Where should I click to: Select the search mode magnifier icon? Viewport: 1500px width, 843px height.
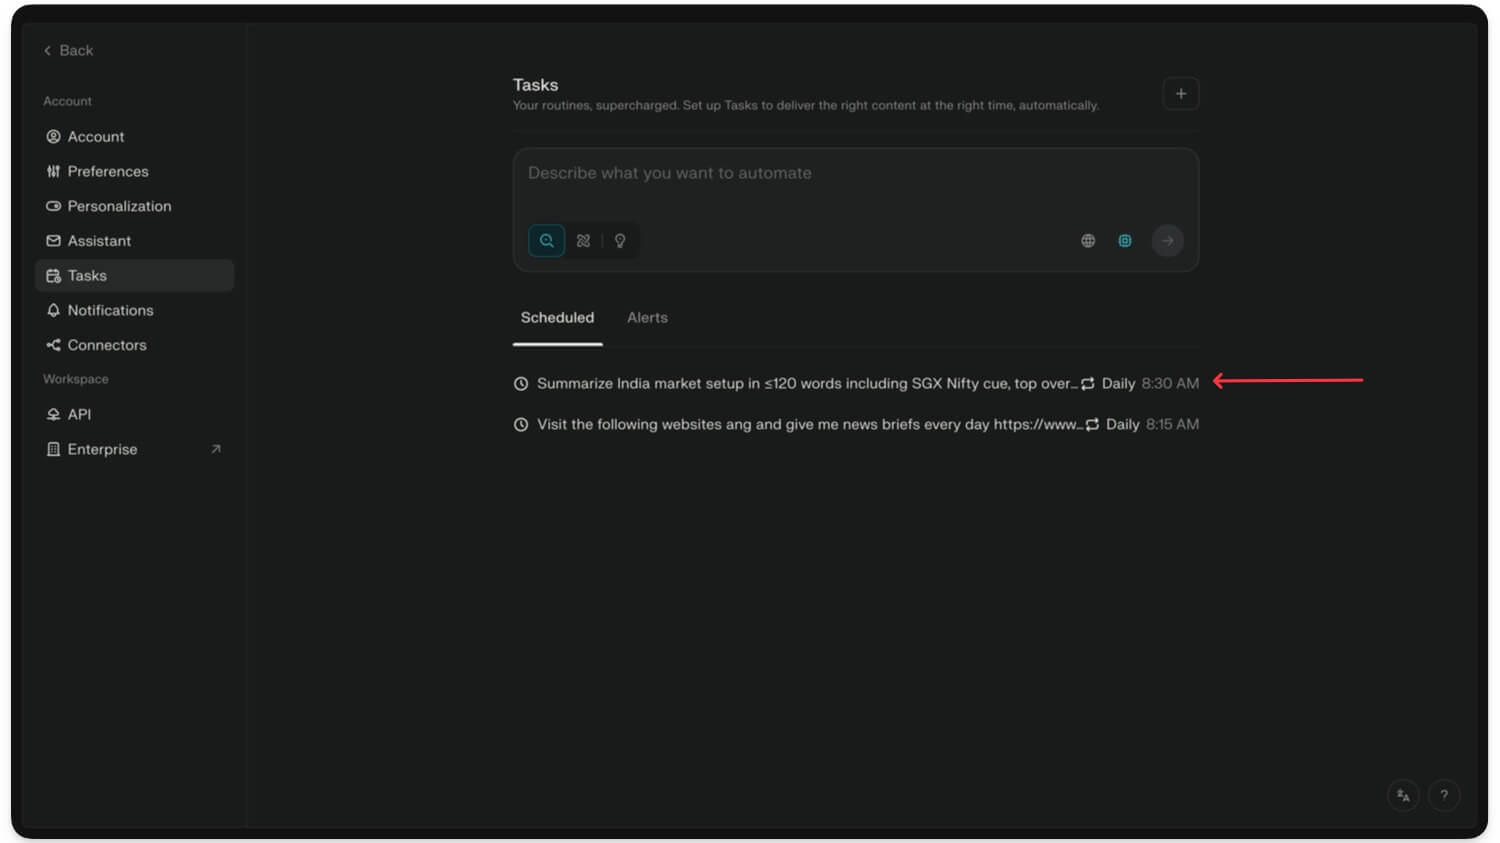pyautogui.click(x=546, y=240)
